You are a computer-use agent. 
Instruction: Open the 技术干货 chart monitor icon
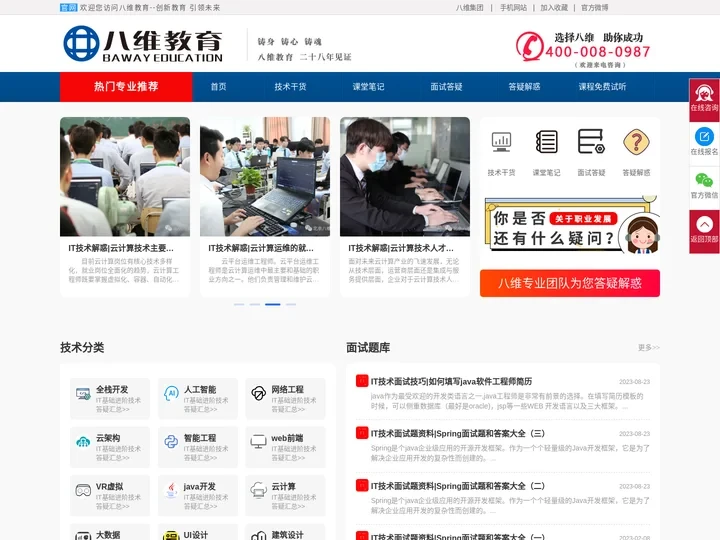click(x=501, y=141)
